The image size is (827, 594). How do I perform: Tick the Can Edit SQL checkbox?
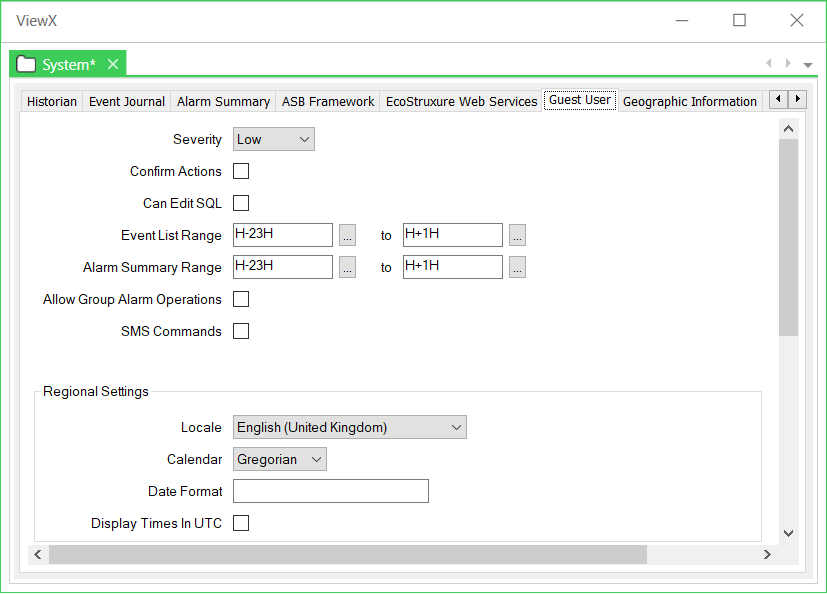241,204
